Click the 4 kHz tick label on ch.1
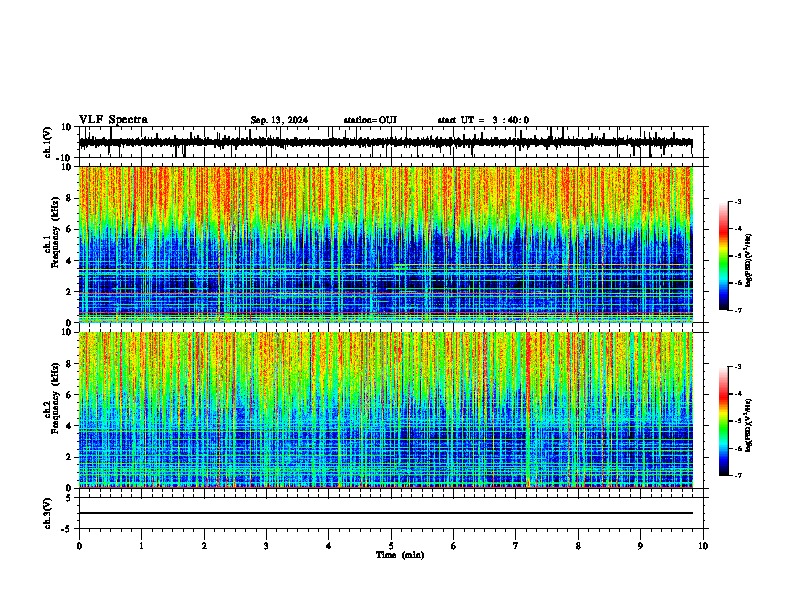792x612 pixels. [x=70, y=261]
